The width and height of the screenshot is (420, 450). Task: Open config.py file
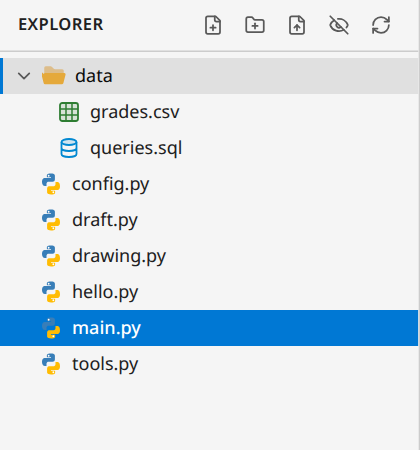pyautogui.click(x=111, y=184)
